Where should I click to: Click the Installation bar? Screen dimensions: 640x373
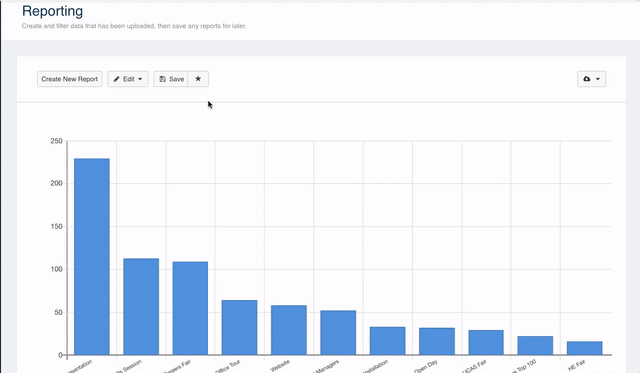point(388,341)
